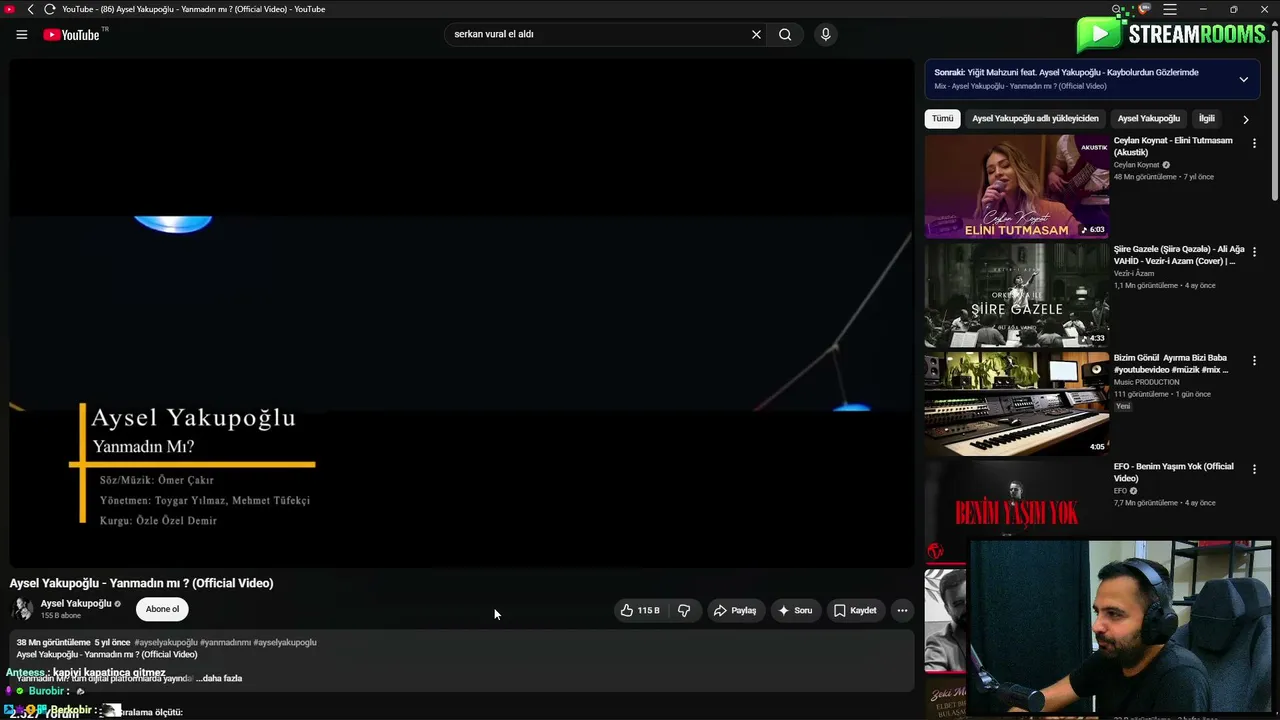The image size is (1280, 720).
Task: Open options menu for EFO video
Action: click(x=1254, y=469)
